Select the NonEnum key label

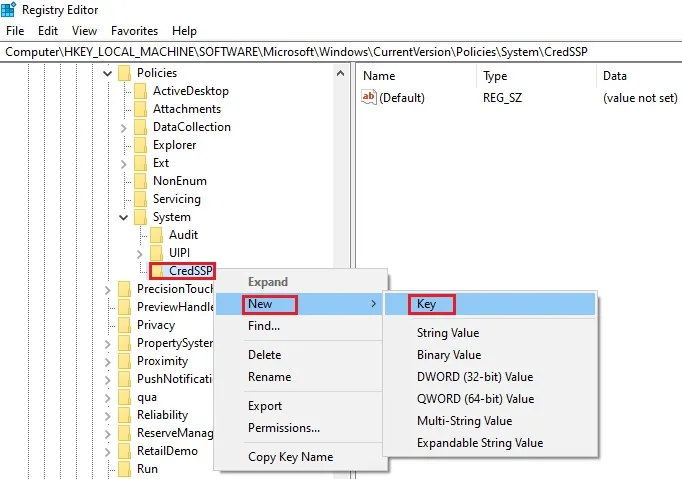point(180,181)
